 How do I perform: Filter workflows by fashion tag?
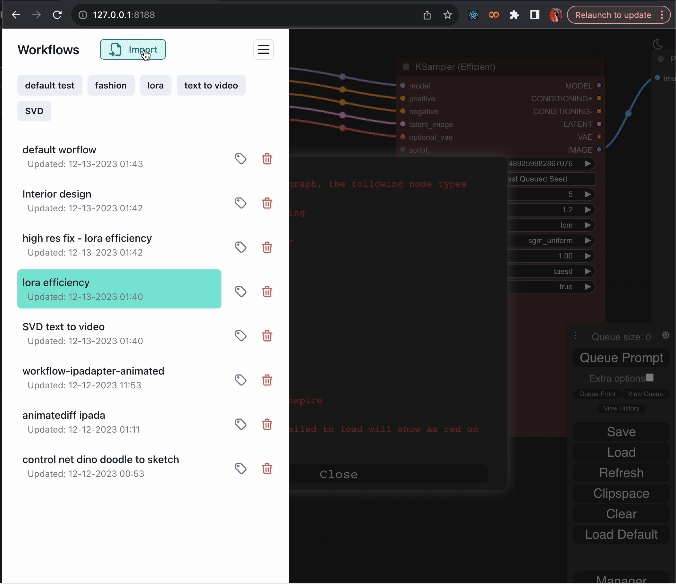tap(111, 85)
